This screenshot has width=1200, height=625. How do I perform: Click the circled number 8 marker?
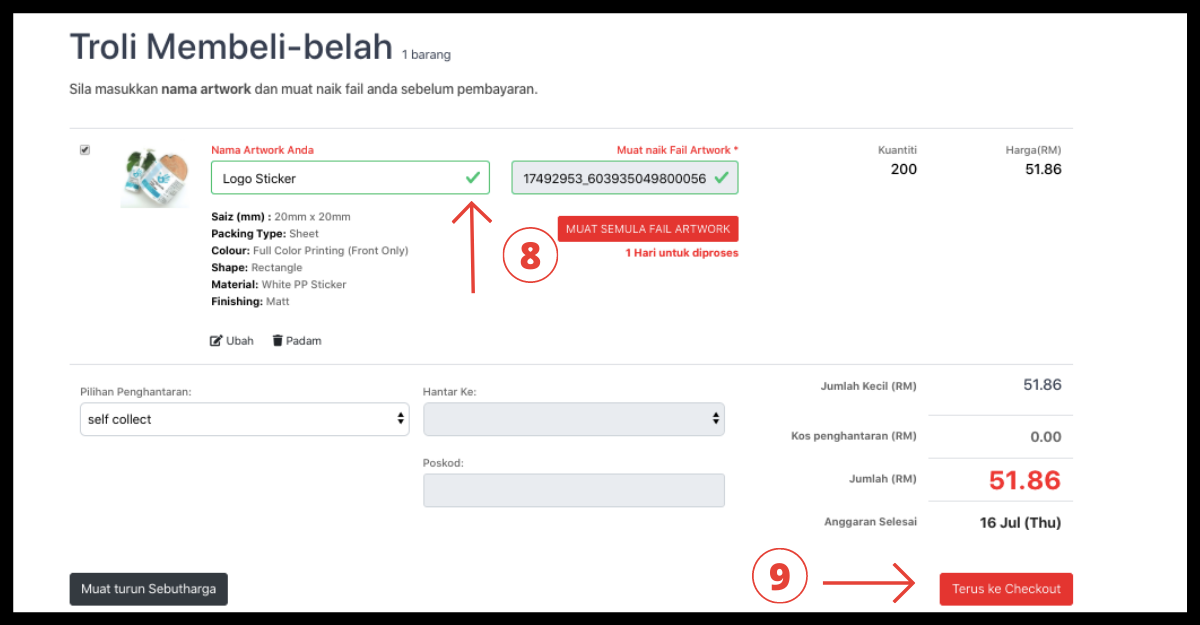(530, 255)
